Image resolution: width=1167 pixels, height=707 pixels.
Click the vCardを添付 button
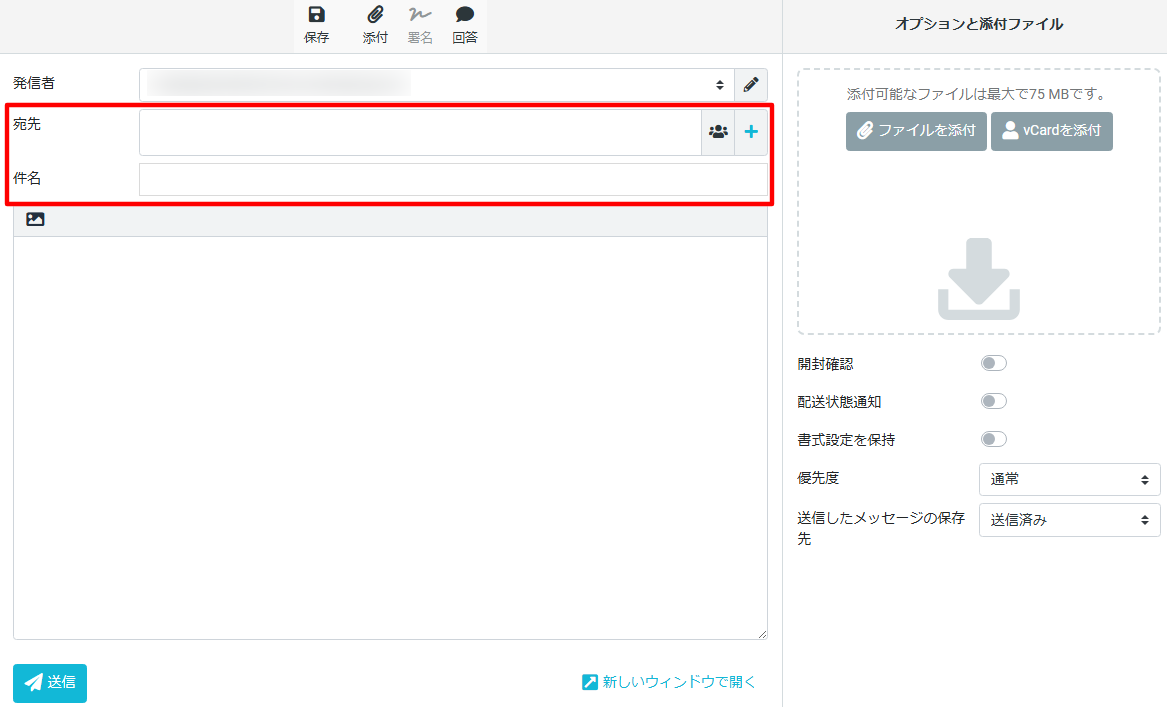1052,131
